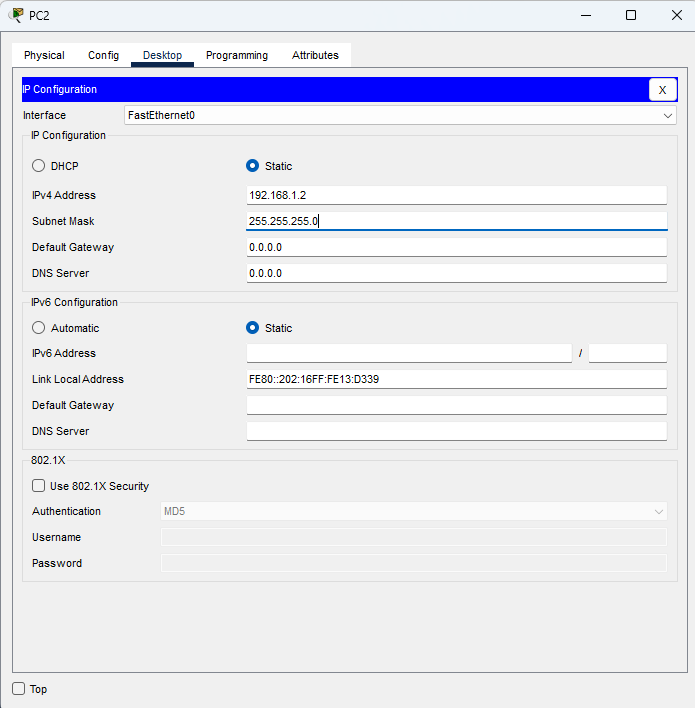Enable Use 802.1X Security checkbox

(x=39, y=486)
